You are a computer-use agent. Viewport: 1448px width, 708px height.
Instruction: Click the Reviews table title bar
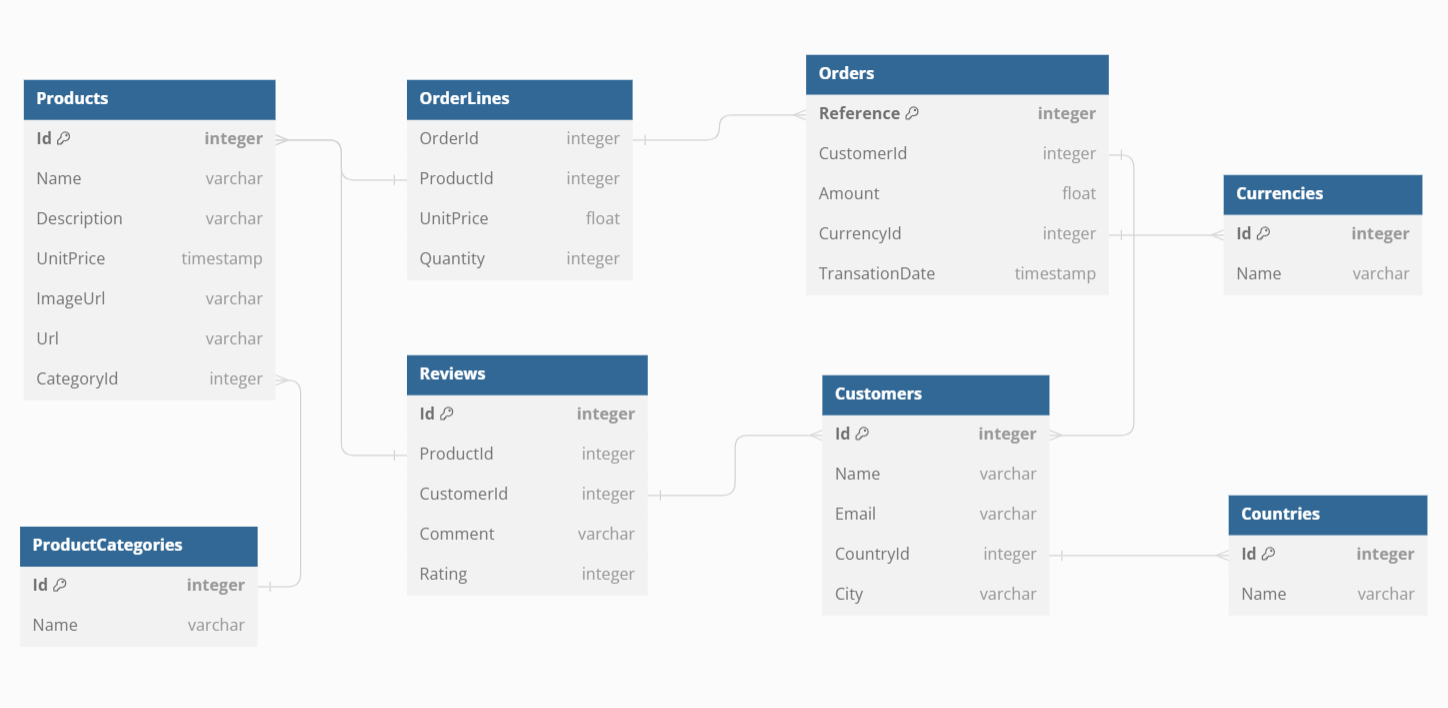click(527, 374)
